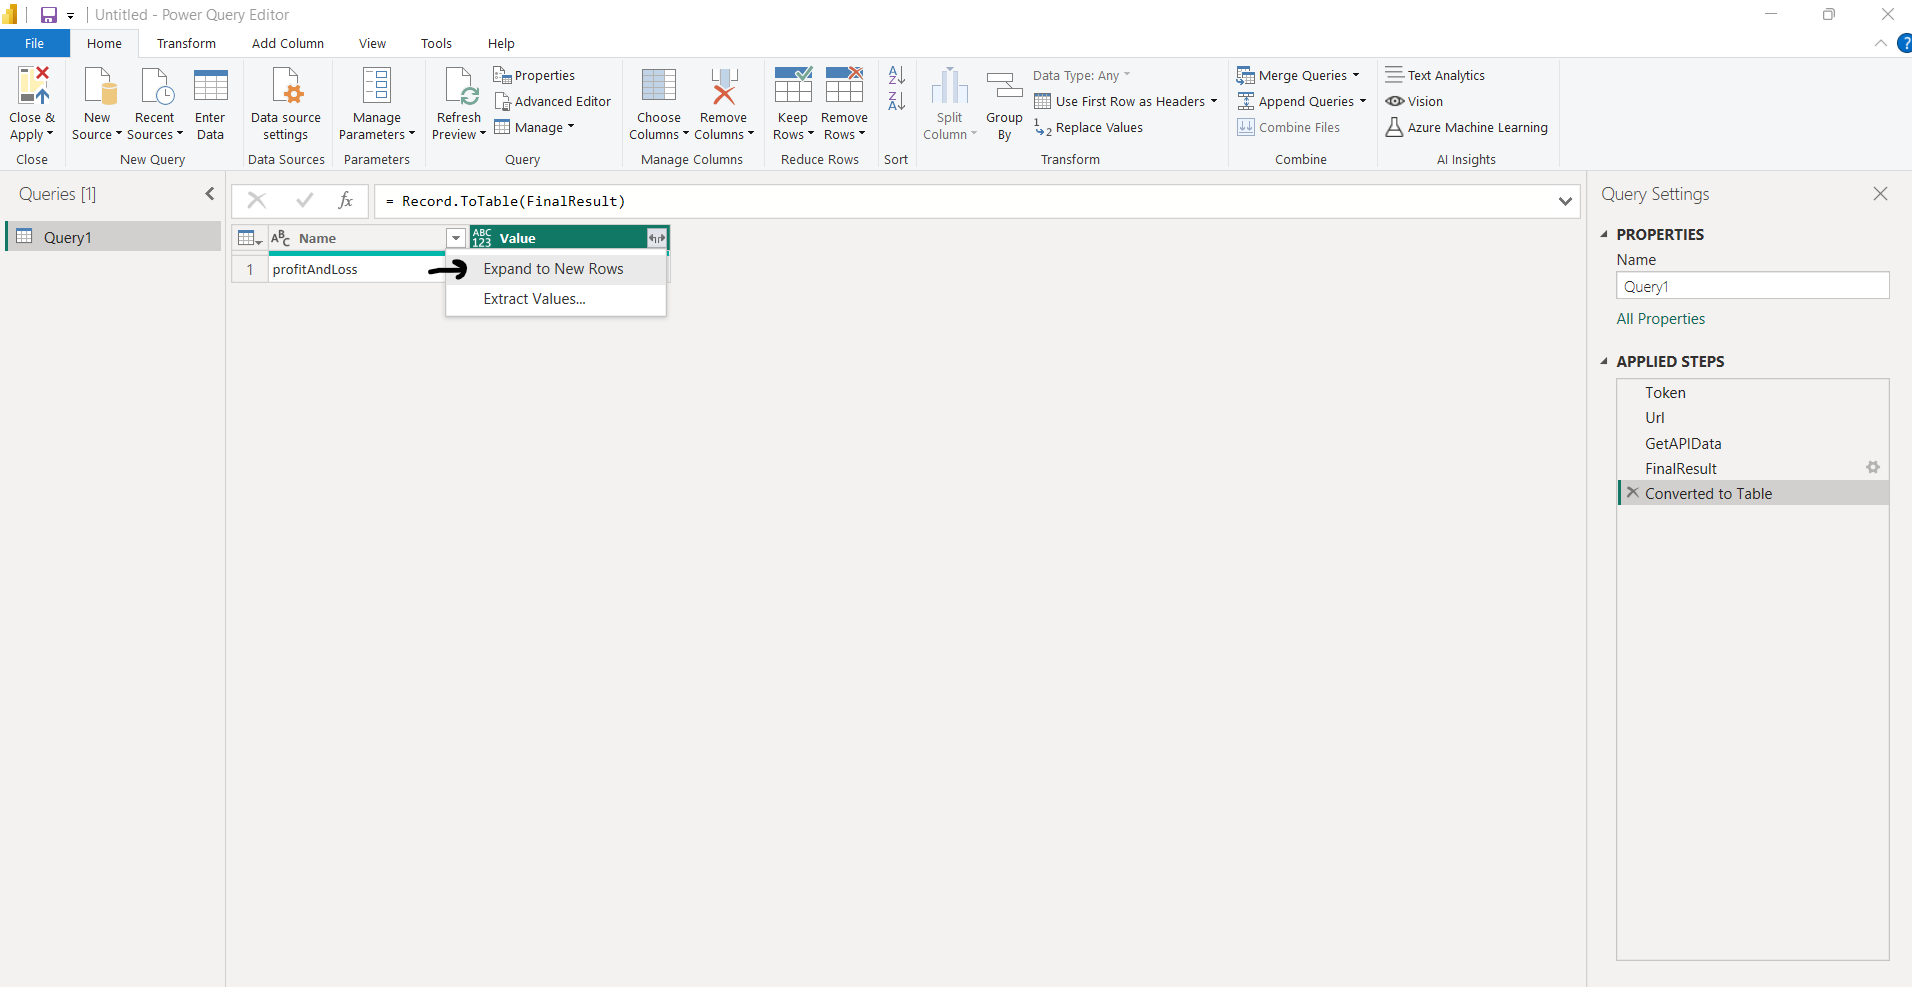Click the Save icon in title bar
1912x987 pixels.
pos(48,15)
